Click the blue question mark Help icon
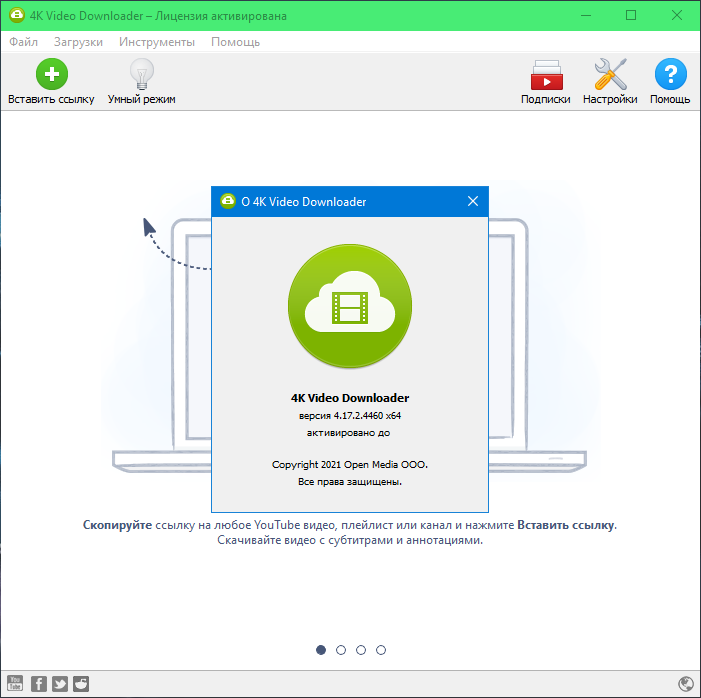This screenshot has height=698, width=701. [671, 74]
